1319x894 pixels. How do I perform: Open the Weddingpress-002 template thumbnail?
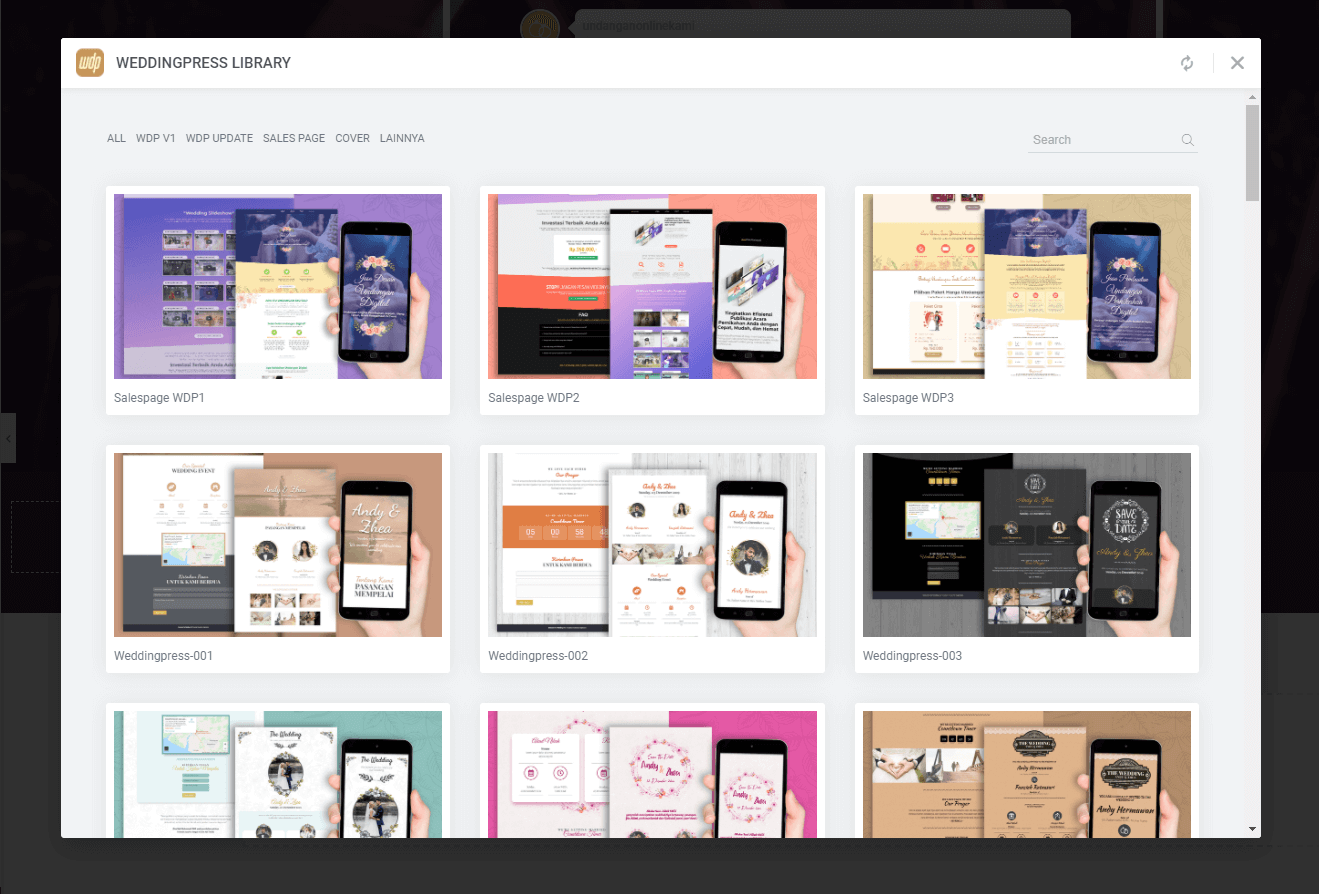point(652,545)
